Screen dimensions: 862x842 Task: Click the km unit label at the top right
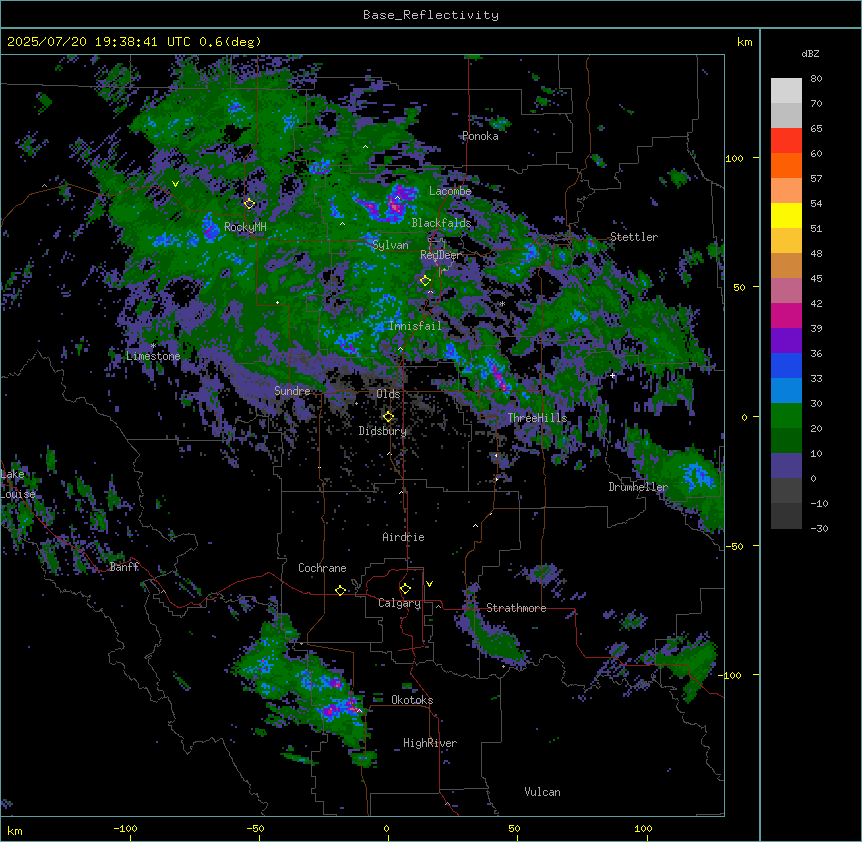pos(745,42)
